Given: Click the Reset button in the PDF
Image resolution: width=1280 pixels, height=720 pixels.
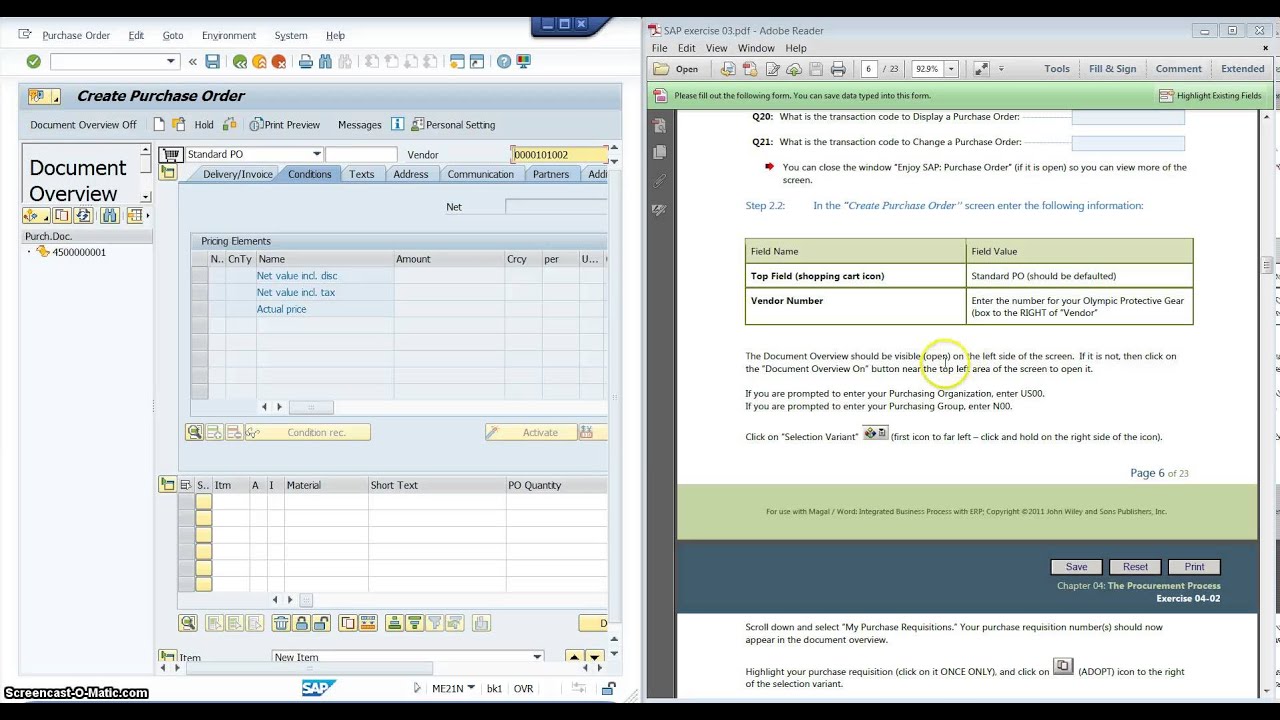Looking at the screenshot, I should [1135, 566].
